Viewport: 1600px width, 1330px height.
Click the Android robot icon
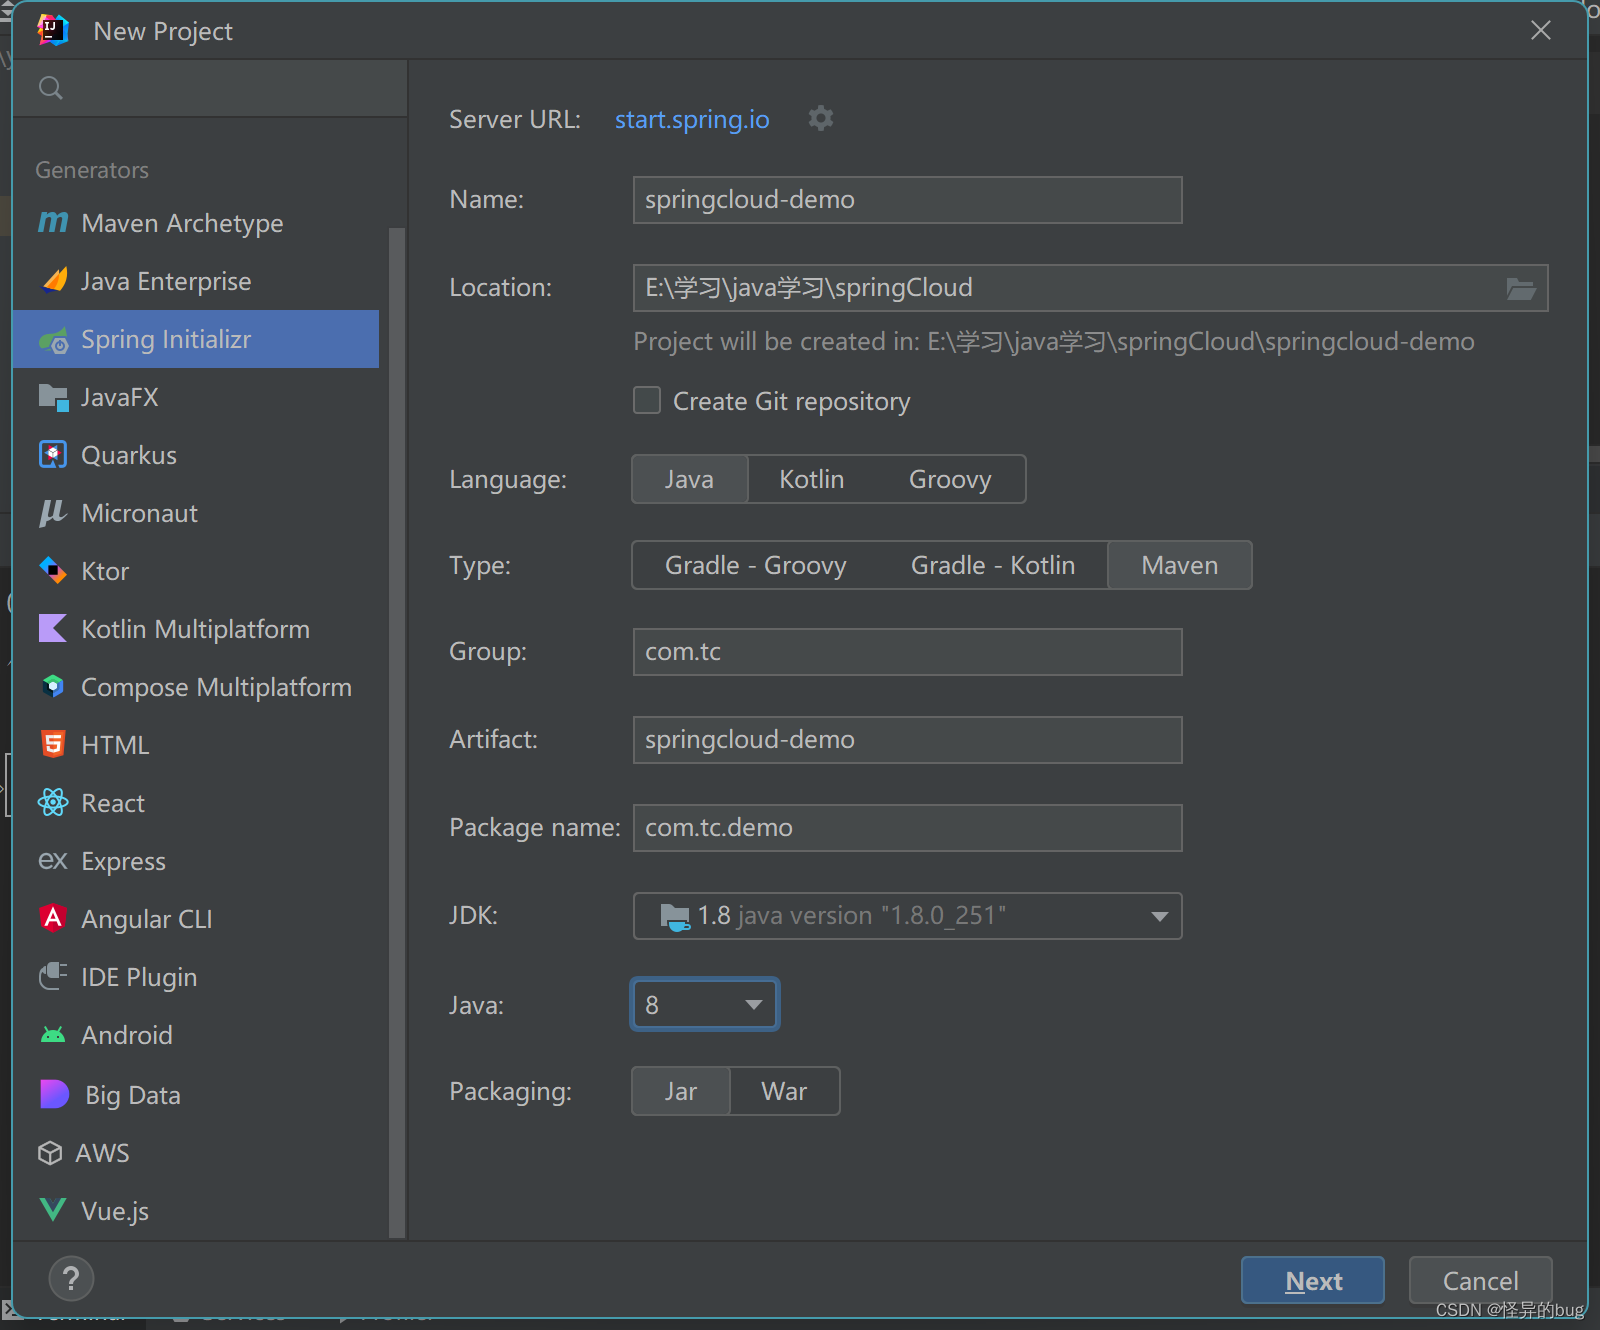(x=53, y=1035)
